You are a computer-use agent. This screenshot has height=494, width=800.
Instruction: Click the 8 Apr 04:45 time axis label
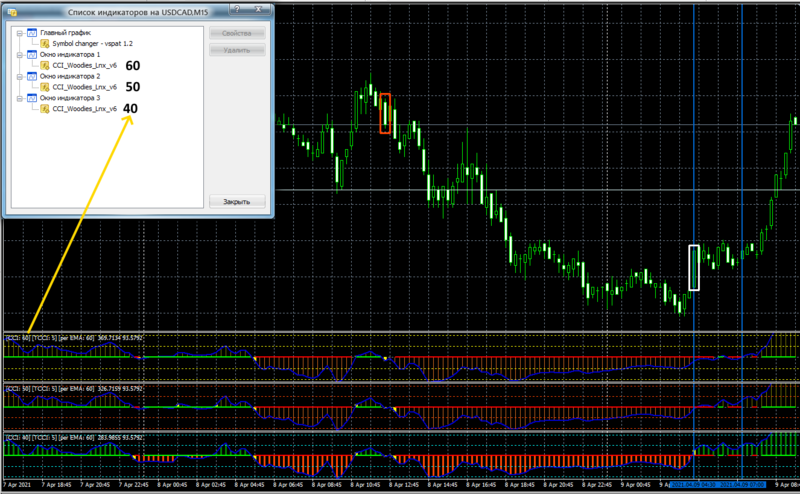(249, 485)
